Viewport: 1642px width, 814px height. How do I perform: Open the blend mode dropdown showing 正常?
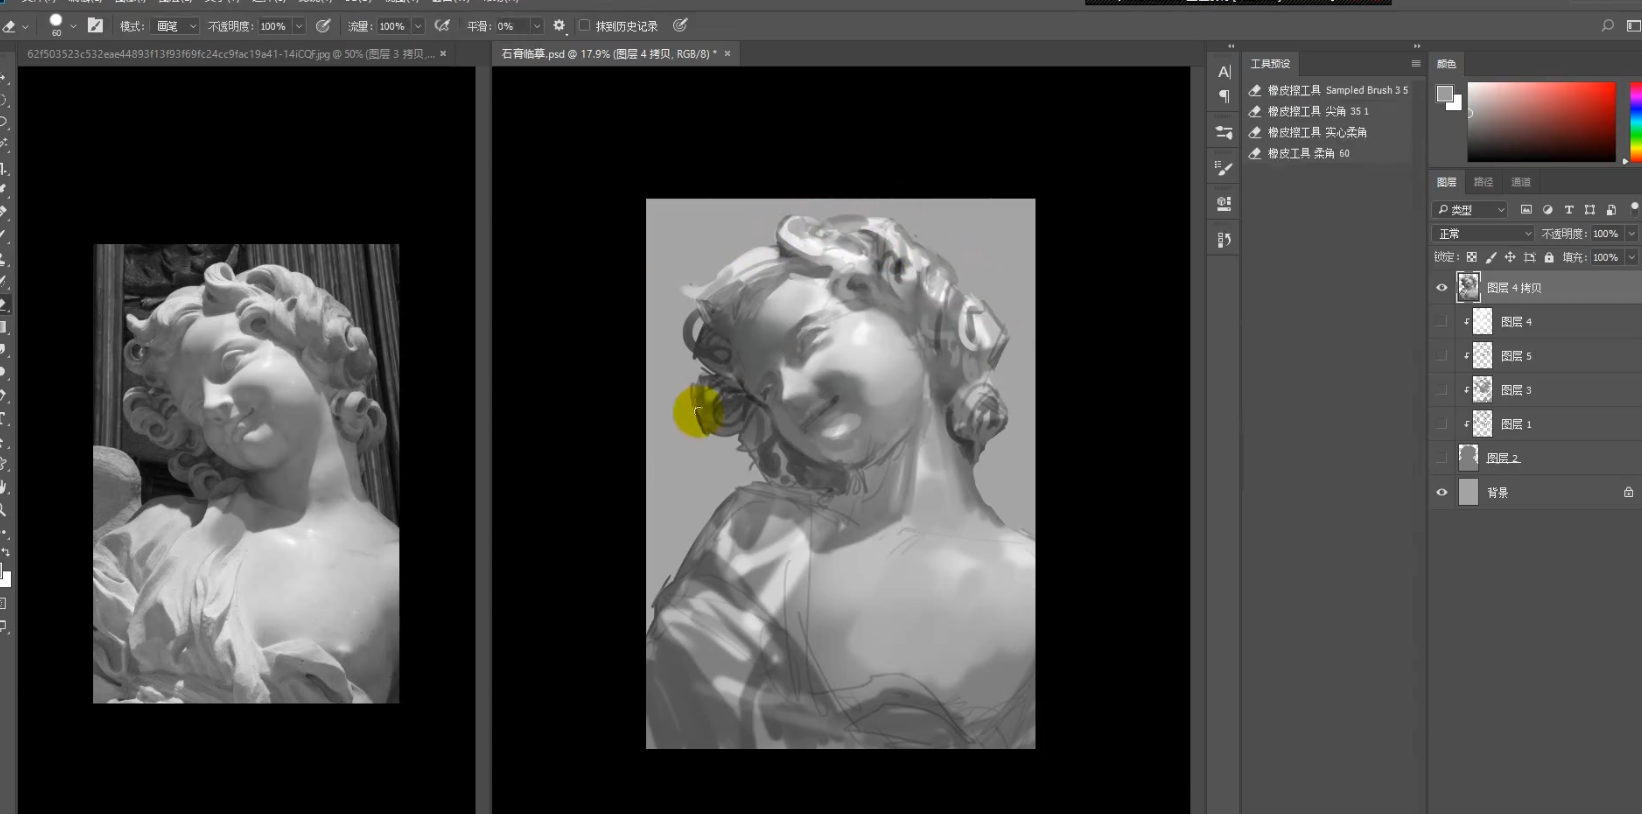click(x=1483, y=233)
